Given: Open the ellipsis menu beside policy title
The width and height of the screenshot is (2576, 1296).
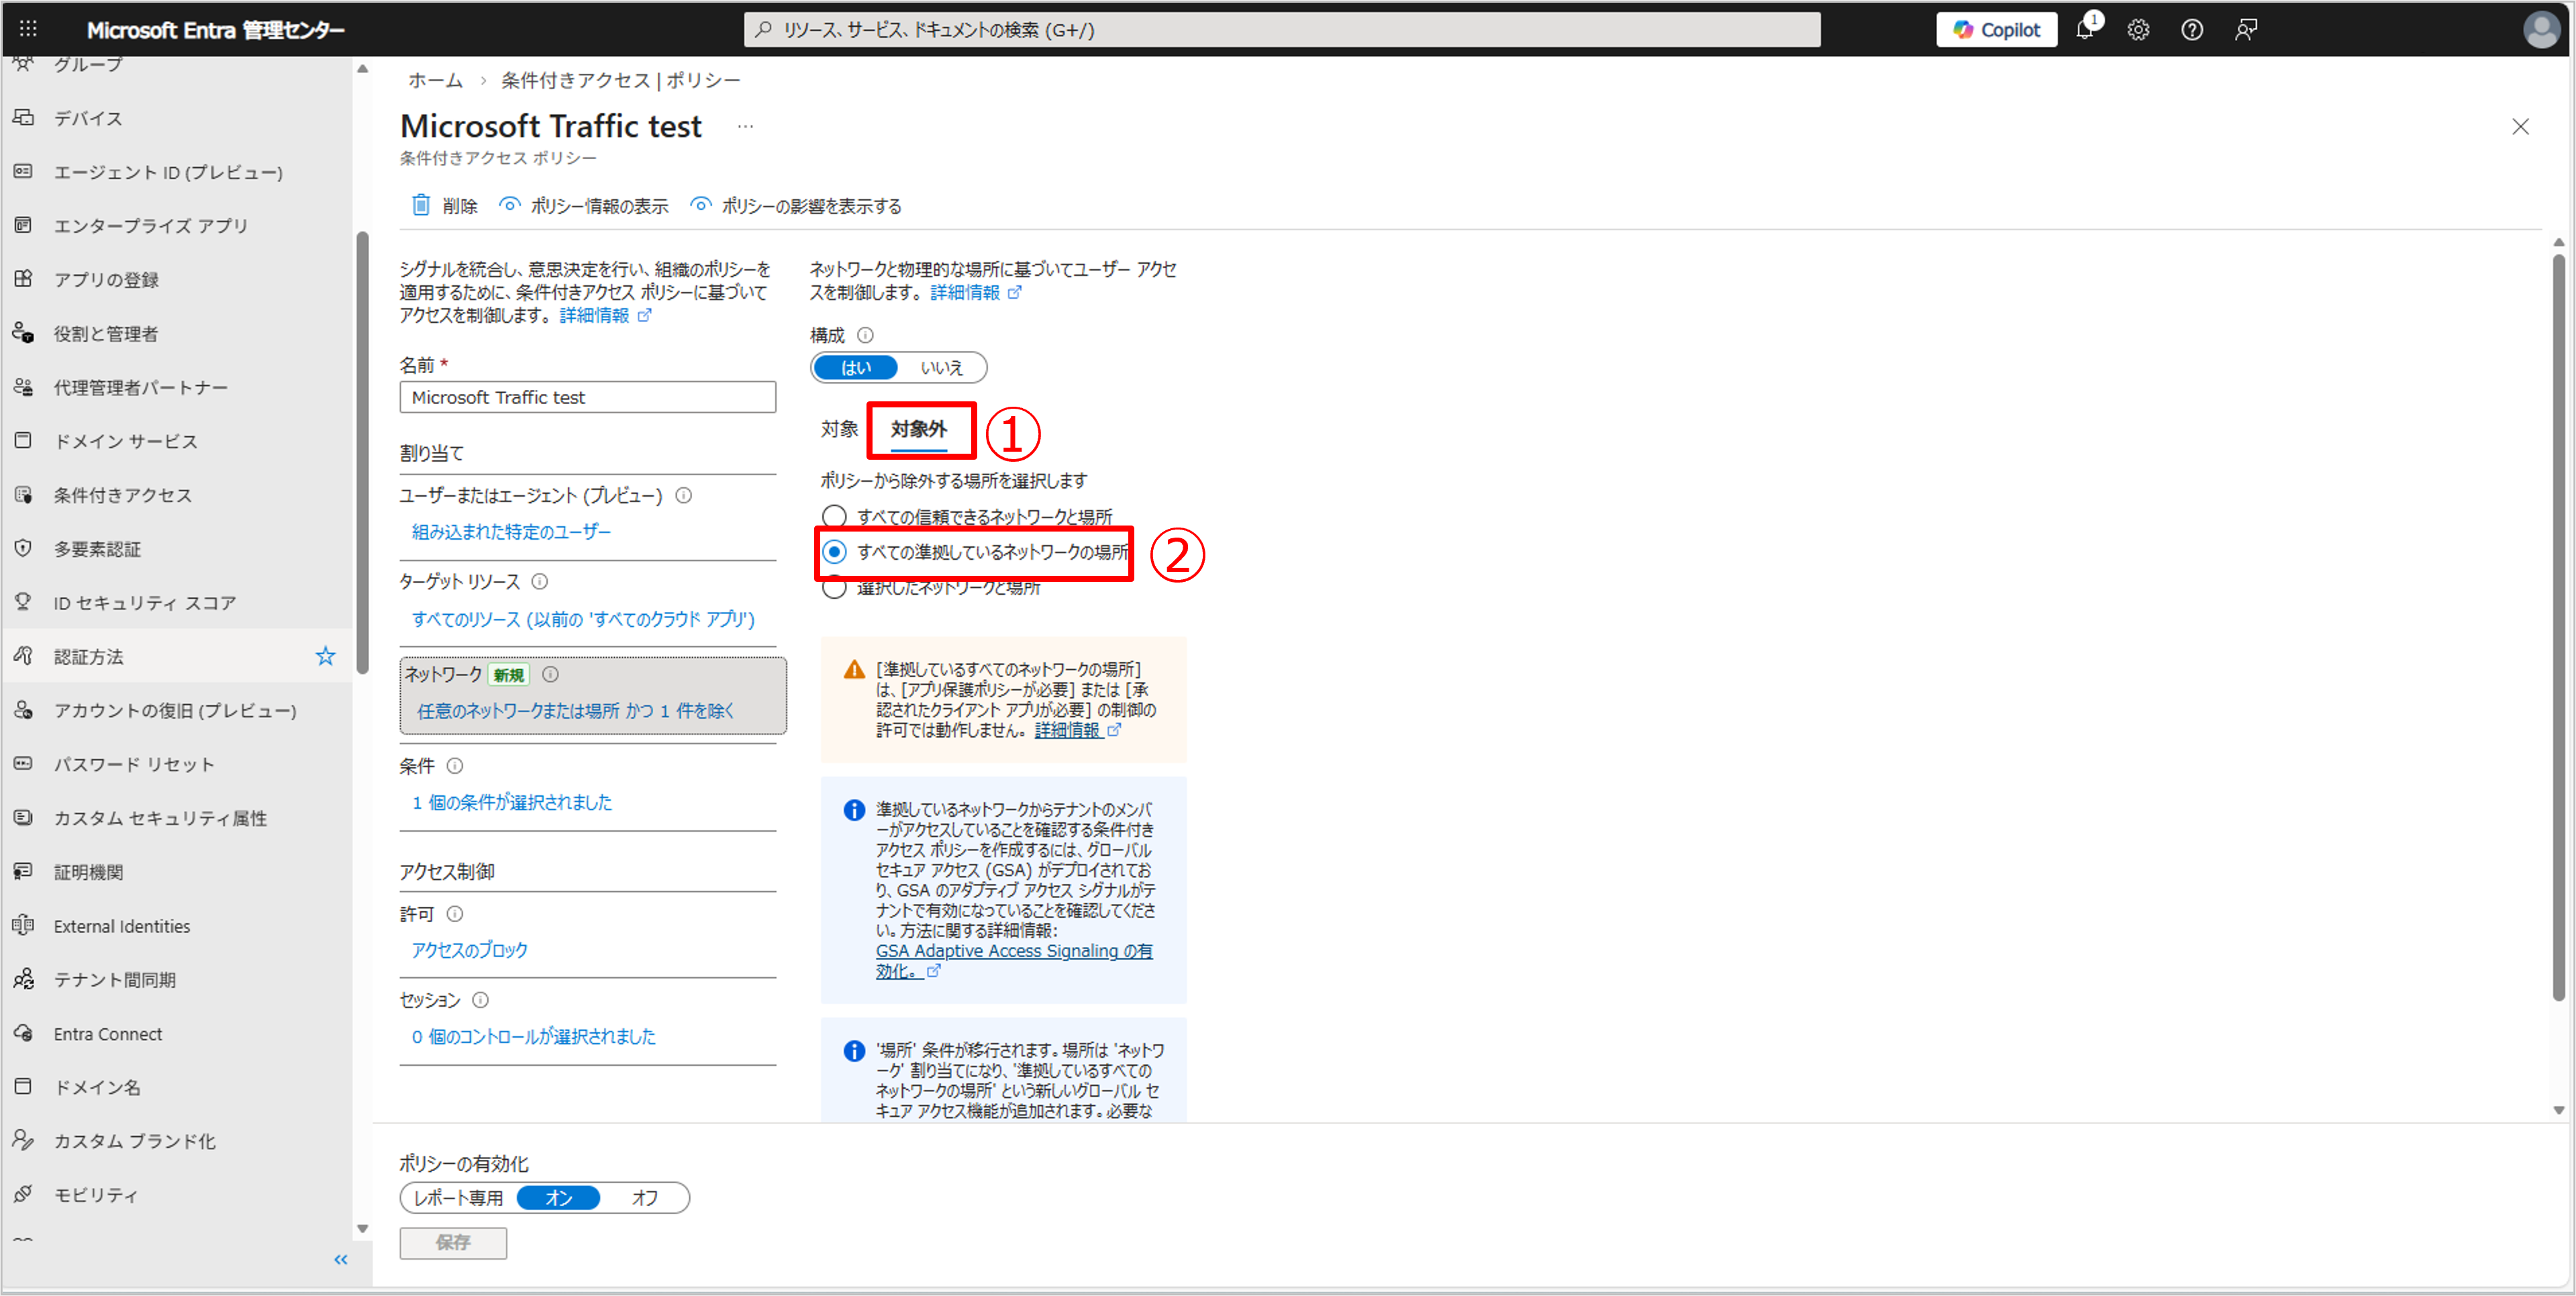Looking at the screenshot, I should pyautogui.click(x=745, y=127).
